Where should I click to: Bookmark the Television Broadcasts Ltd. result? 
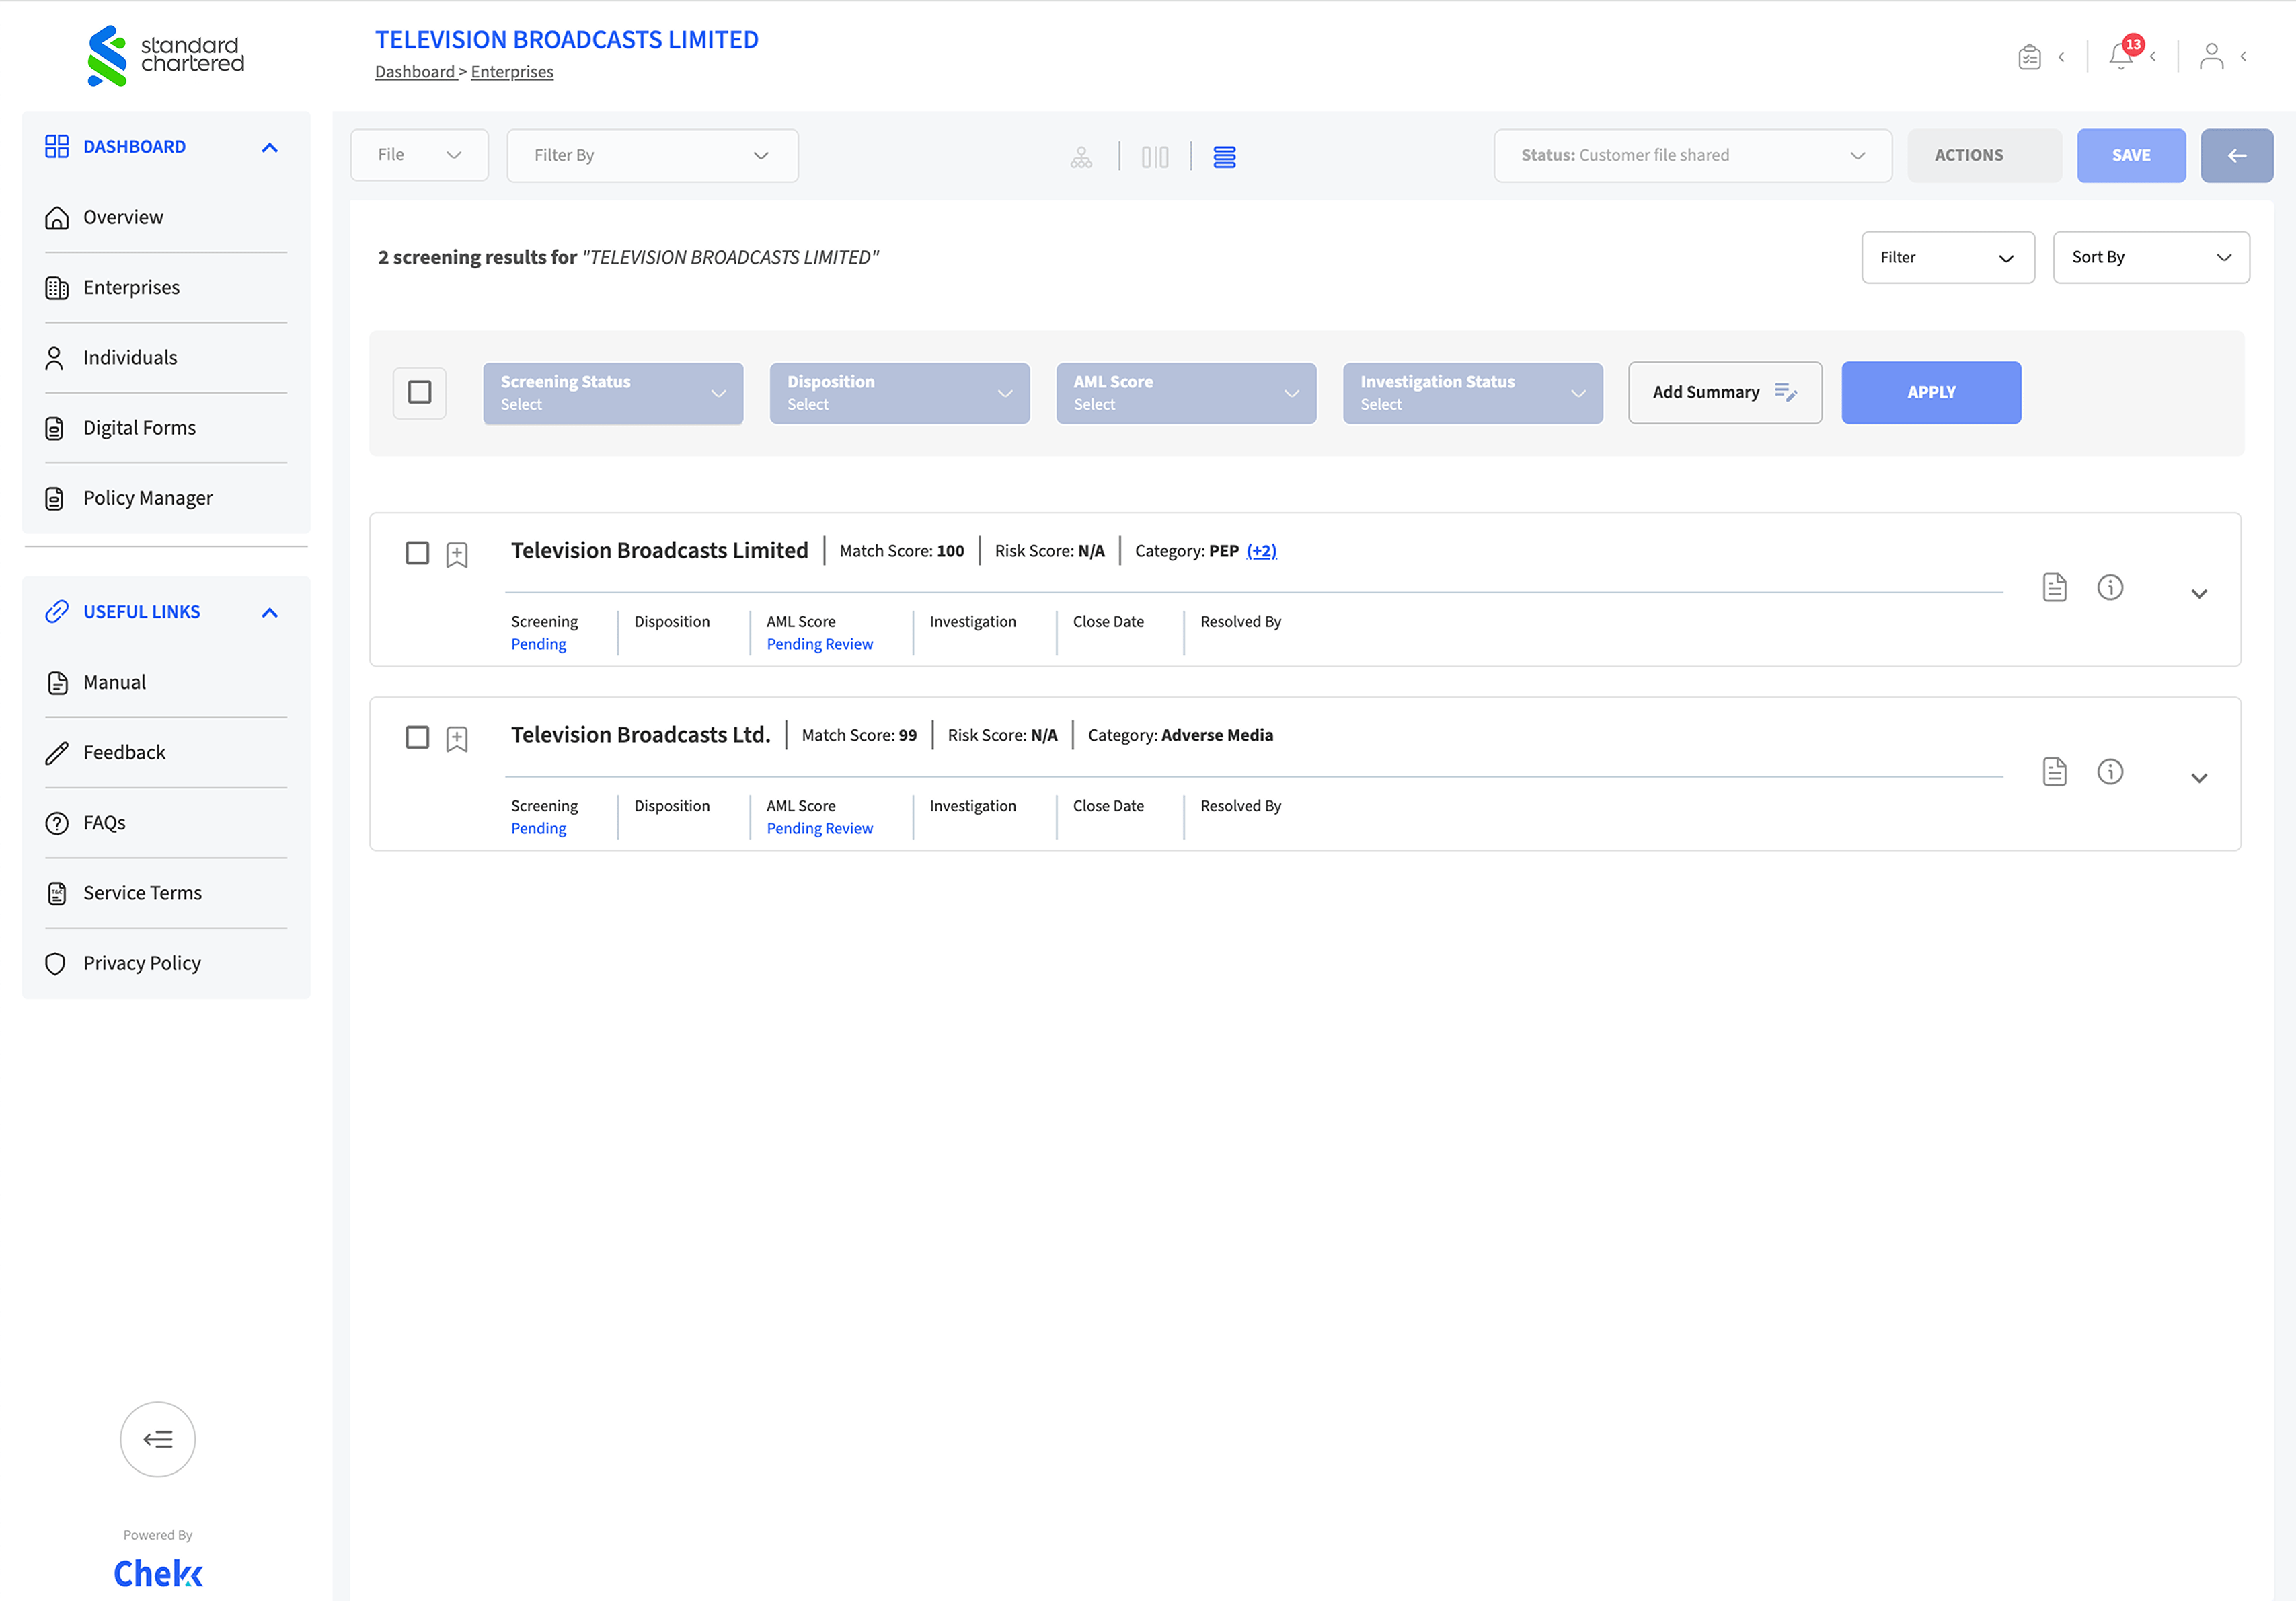pyautogui.click(x=457, y=738)
